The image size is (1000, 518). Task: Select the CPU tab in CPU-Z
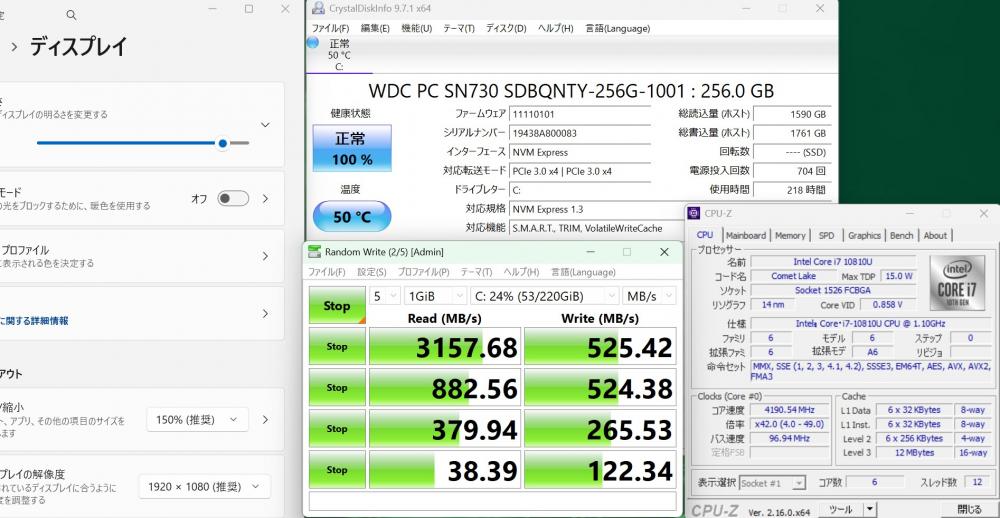705,235
